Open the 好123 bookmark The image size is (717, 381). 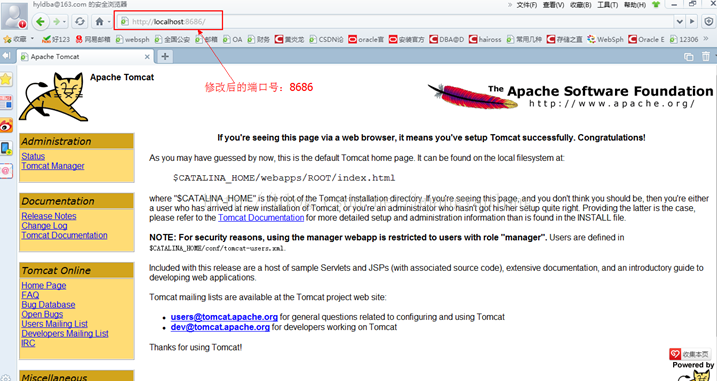click(x=56, y=39)
